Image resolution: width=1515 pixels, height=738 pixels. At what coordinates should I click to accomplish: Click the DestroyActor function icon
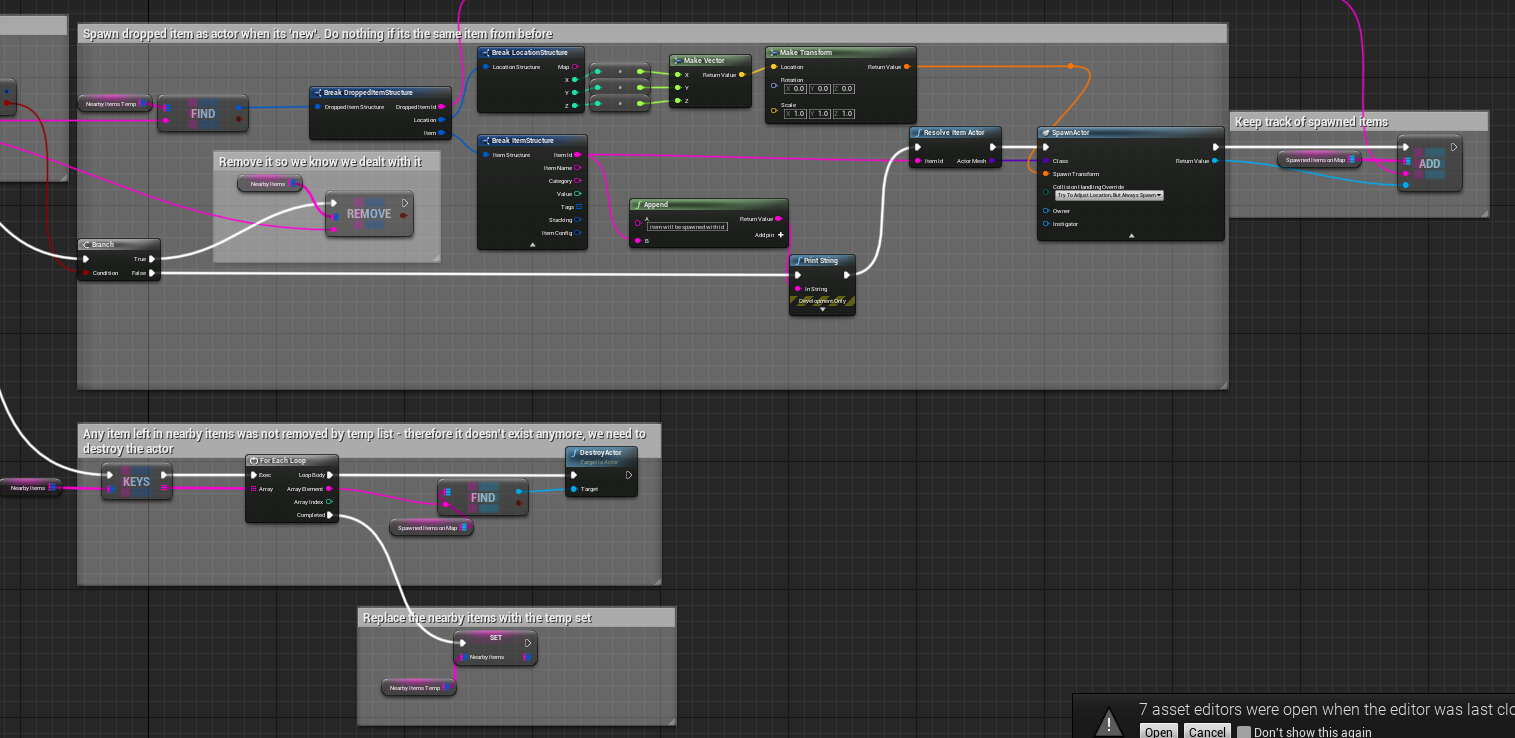[x=575, y=453]
